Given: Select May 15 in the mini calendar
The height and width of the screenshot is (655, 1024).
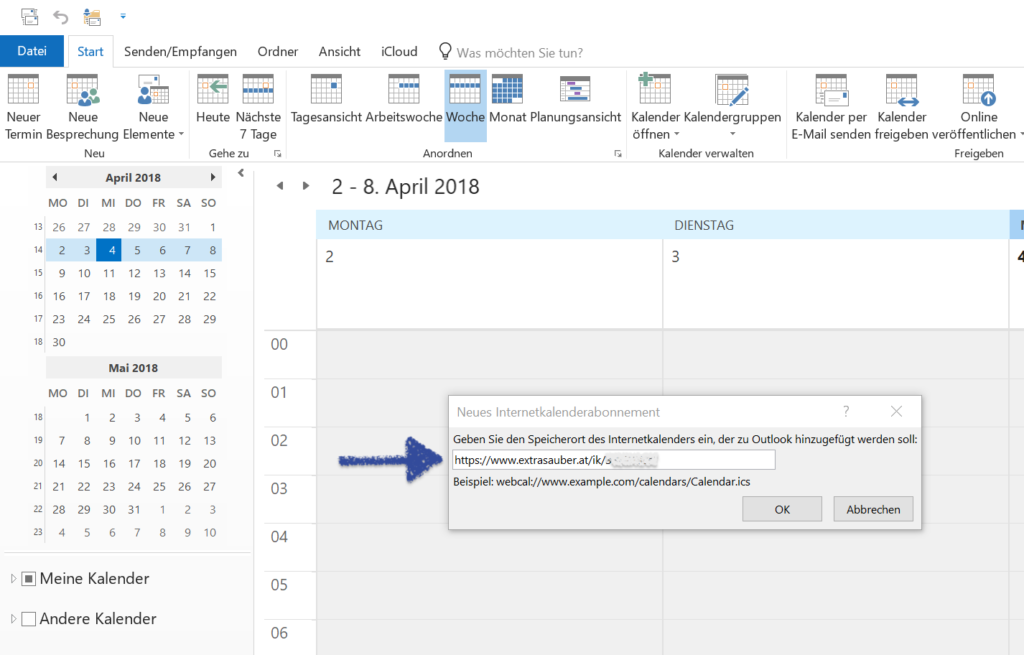Looking at the screenshot, I should coord(84,464).
